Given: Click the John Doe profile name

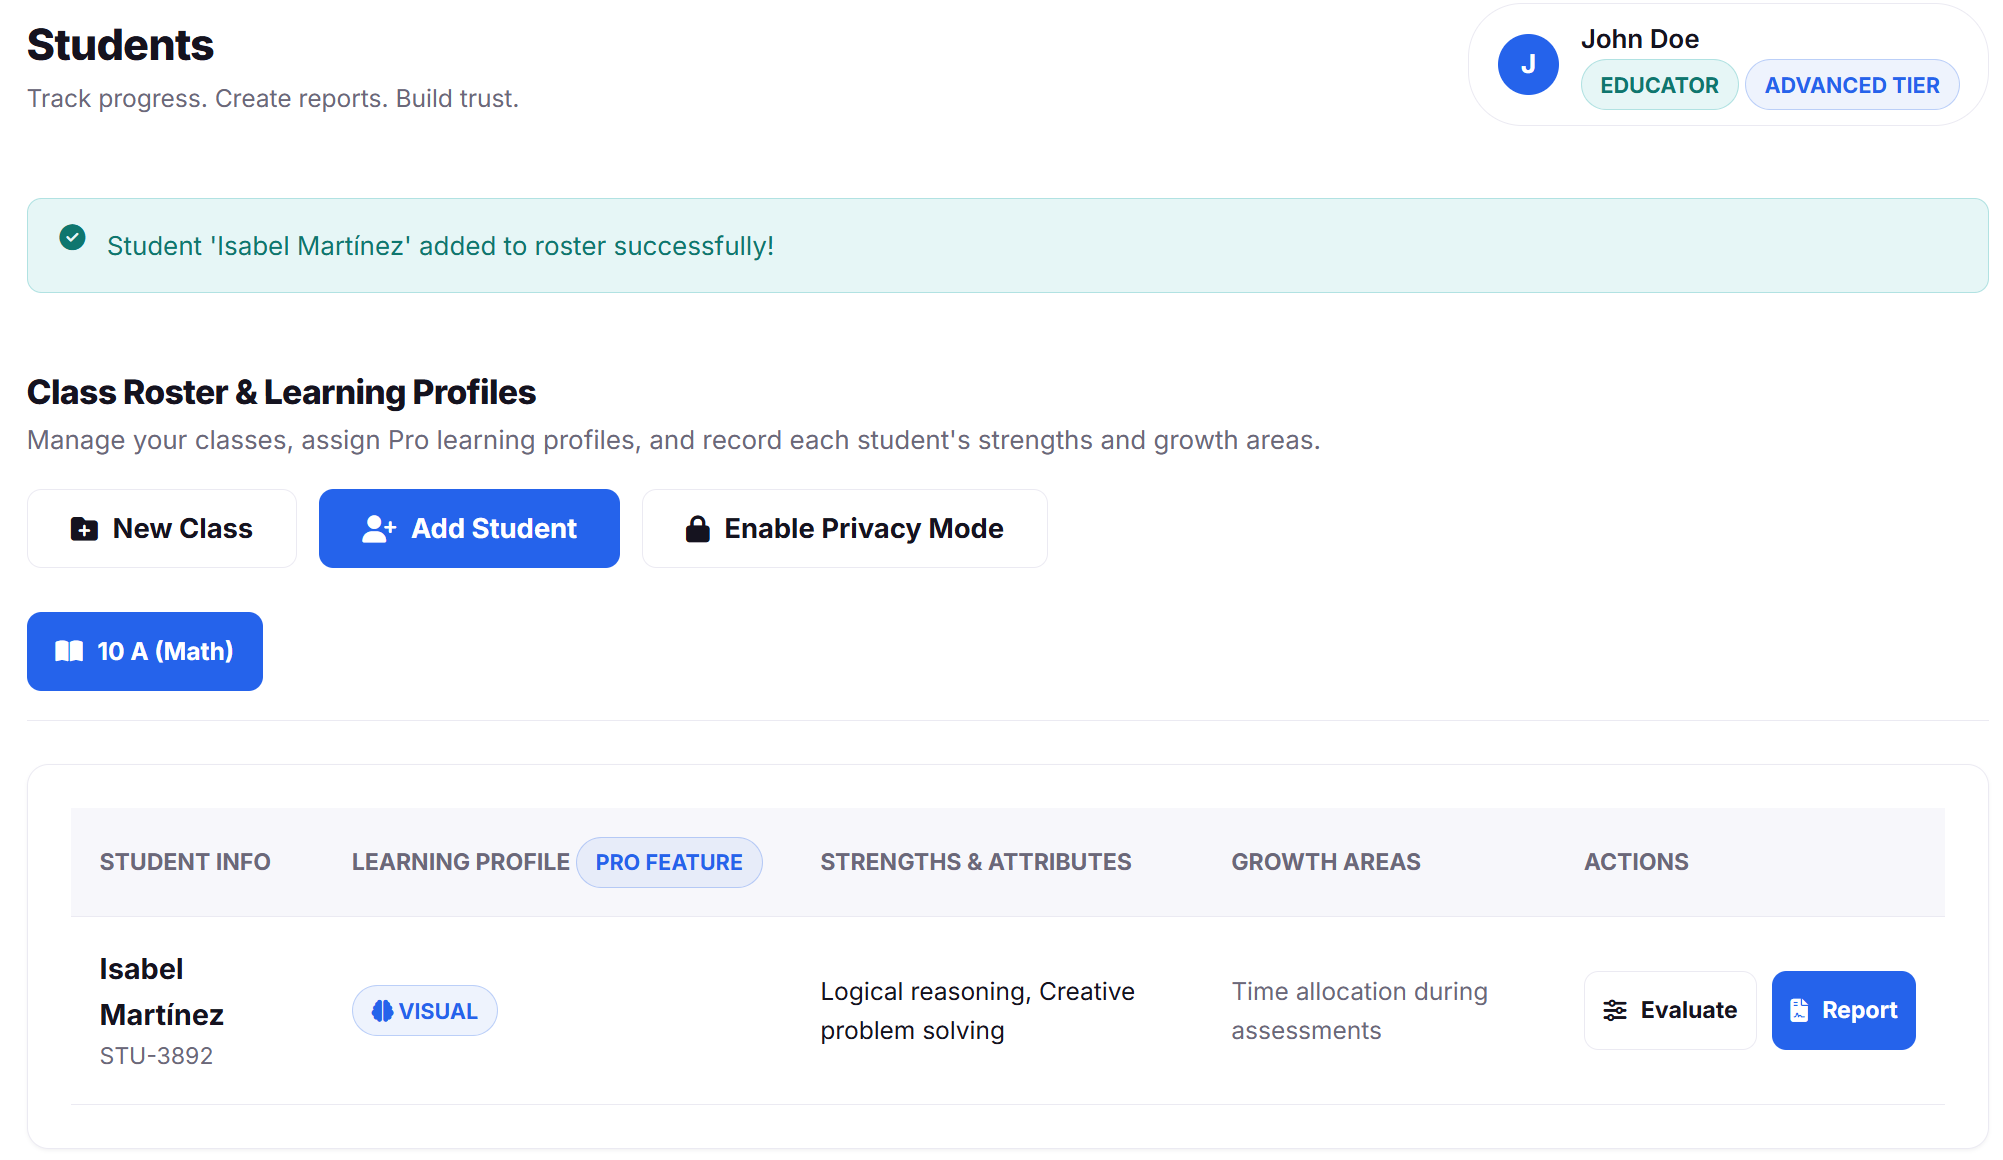Looking at the screenshot, I should pyautogui.click(x=1640, y=39).
